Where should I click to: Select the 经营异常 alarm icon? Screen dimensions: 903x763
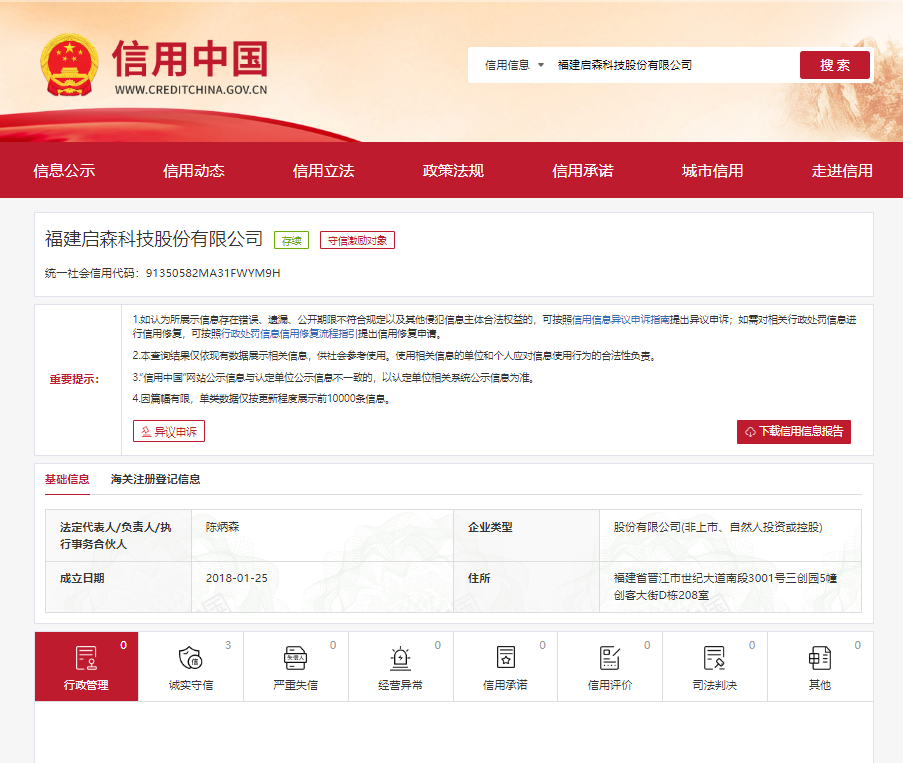coord(400,658)
